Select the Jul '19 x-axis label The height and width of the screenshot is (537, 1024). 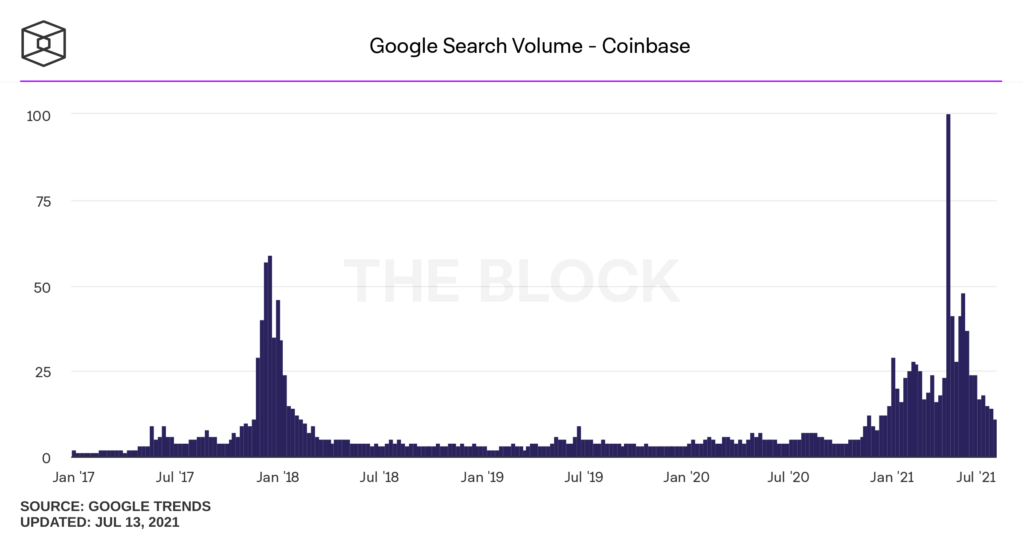coord(585,479)
